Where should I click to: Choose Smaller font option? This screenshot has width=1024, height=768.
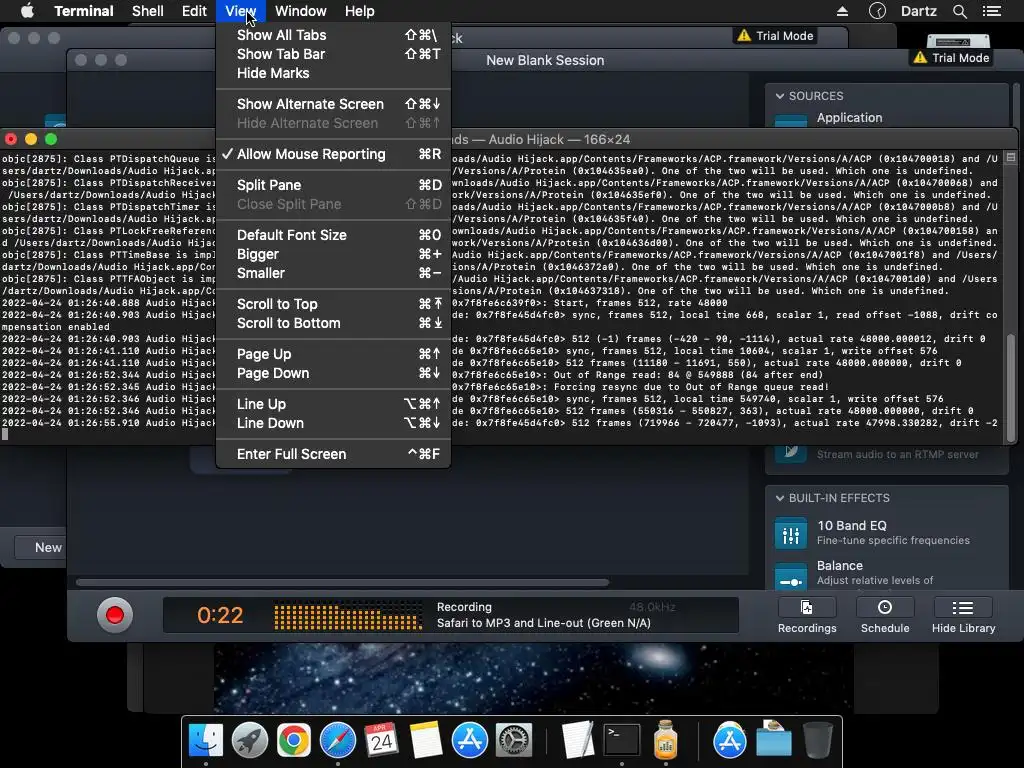pyautogui.click(x=333, y=273)
